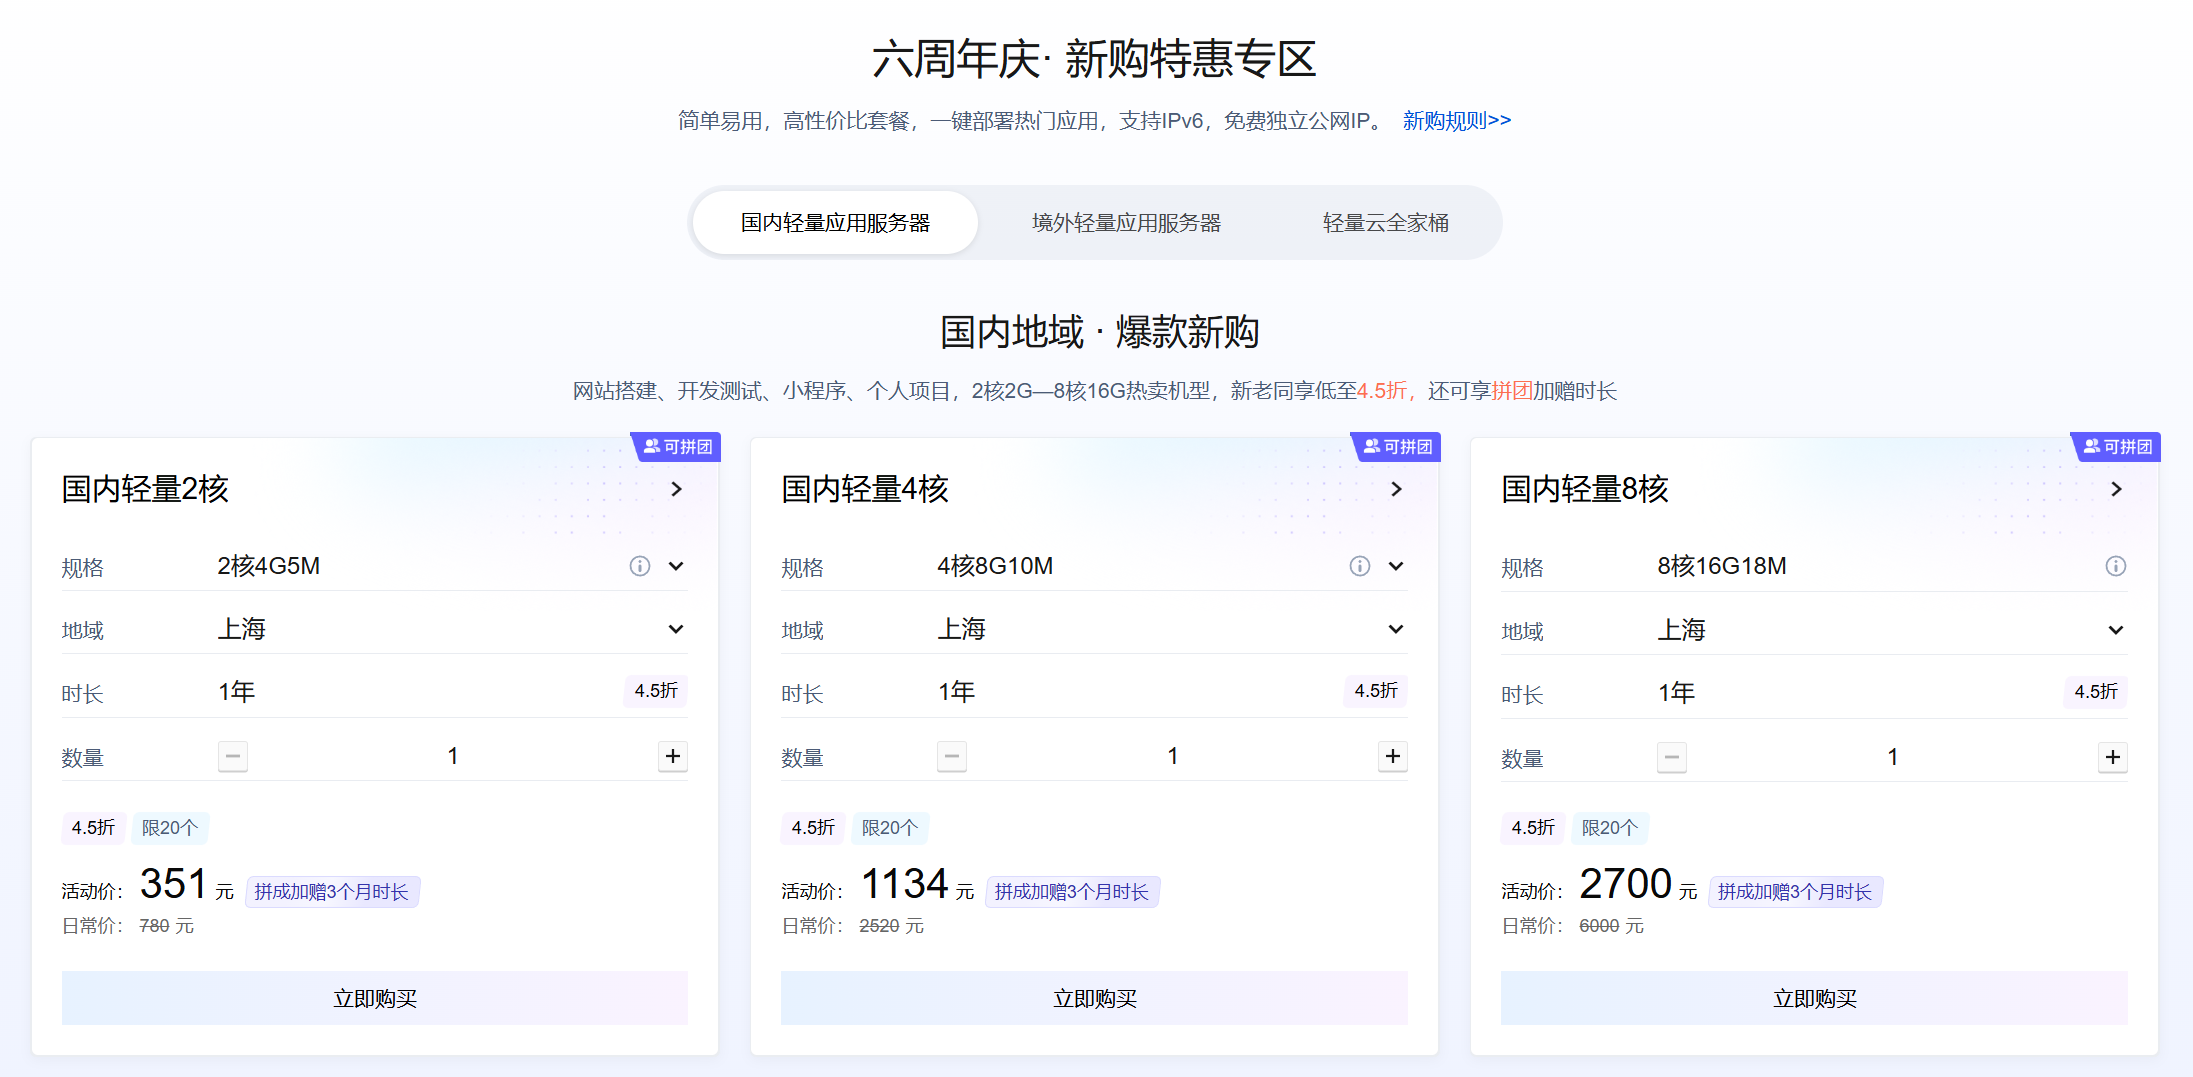Click 国内轻量8核 card title
Viewport: 2193px width, 1077px height.
[1585, 489]
